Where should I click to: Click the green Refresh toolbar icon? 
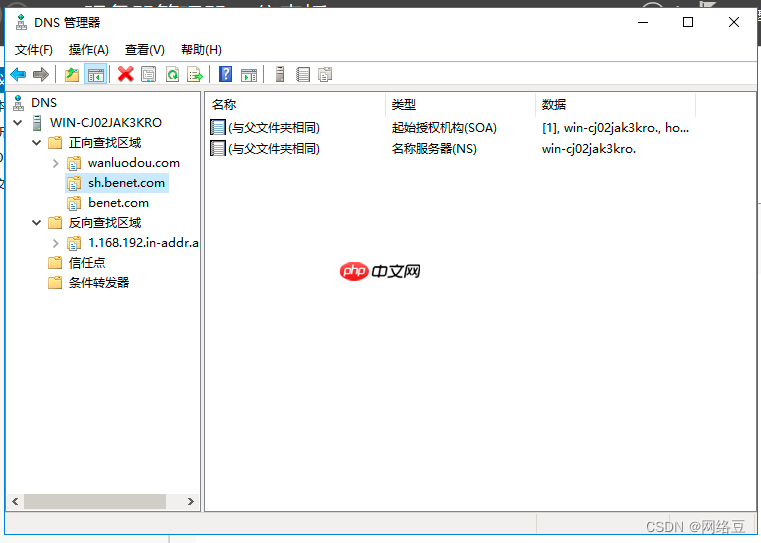click(x=172, y=74)
